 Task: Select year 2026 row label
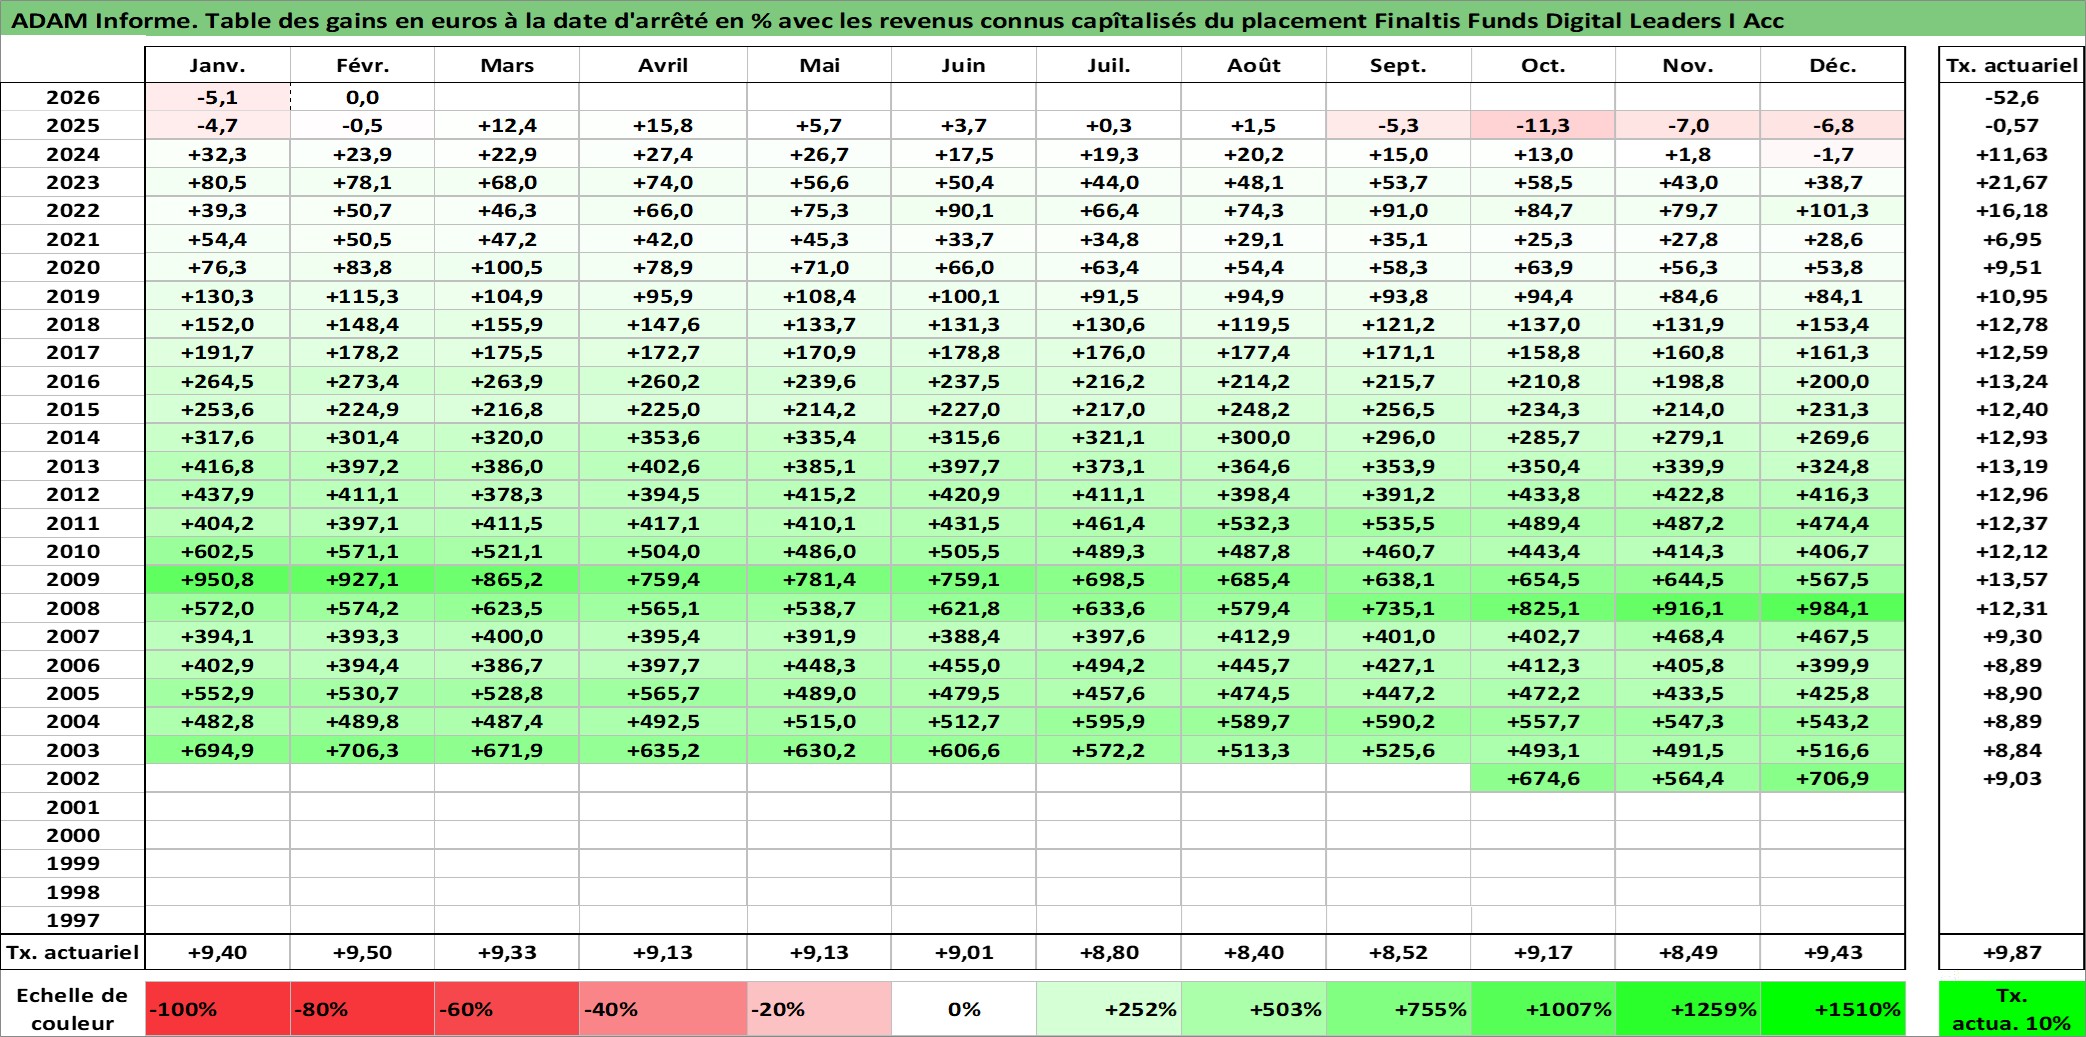tap(73, 97)
